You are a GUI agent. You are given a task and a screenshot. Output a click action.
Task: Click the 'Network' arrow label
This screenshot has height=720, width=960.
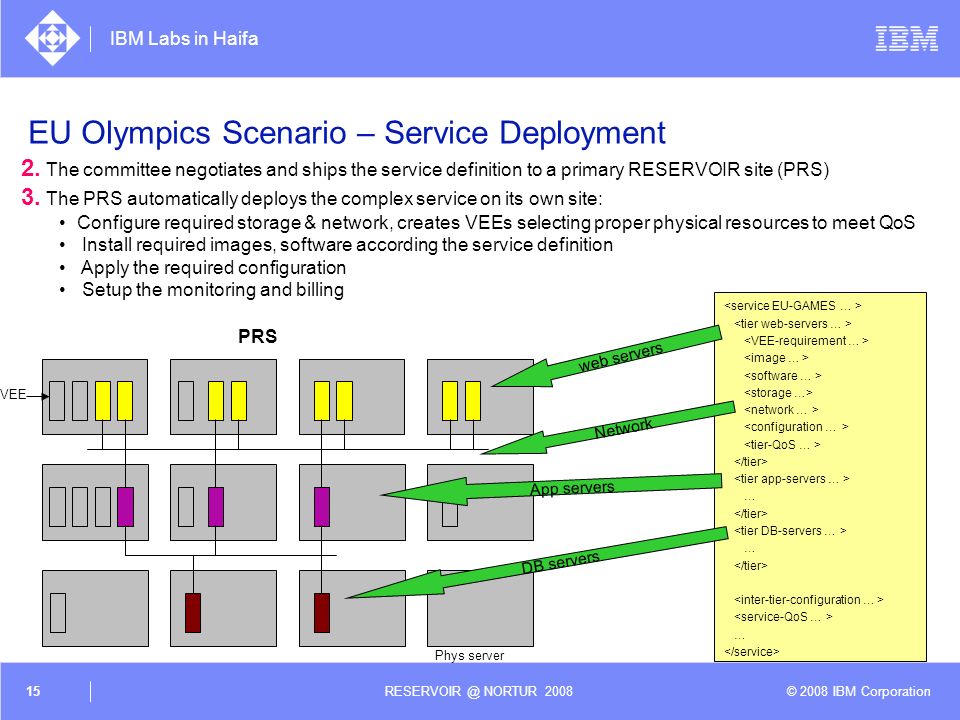pyautogui.click(x=623, y=428)
